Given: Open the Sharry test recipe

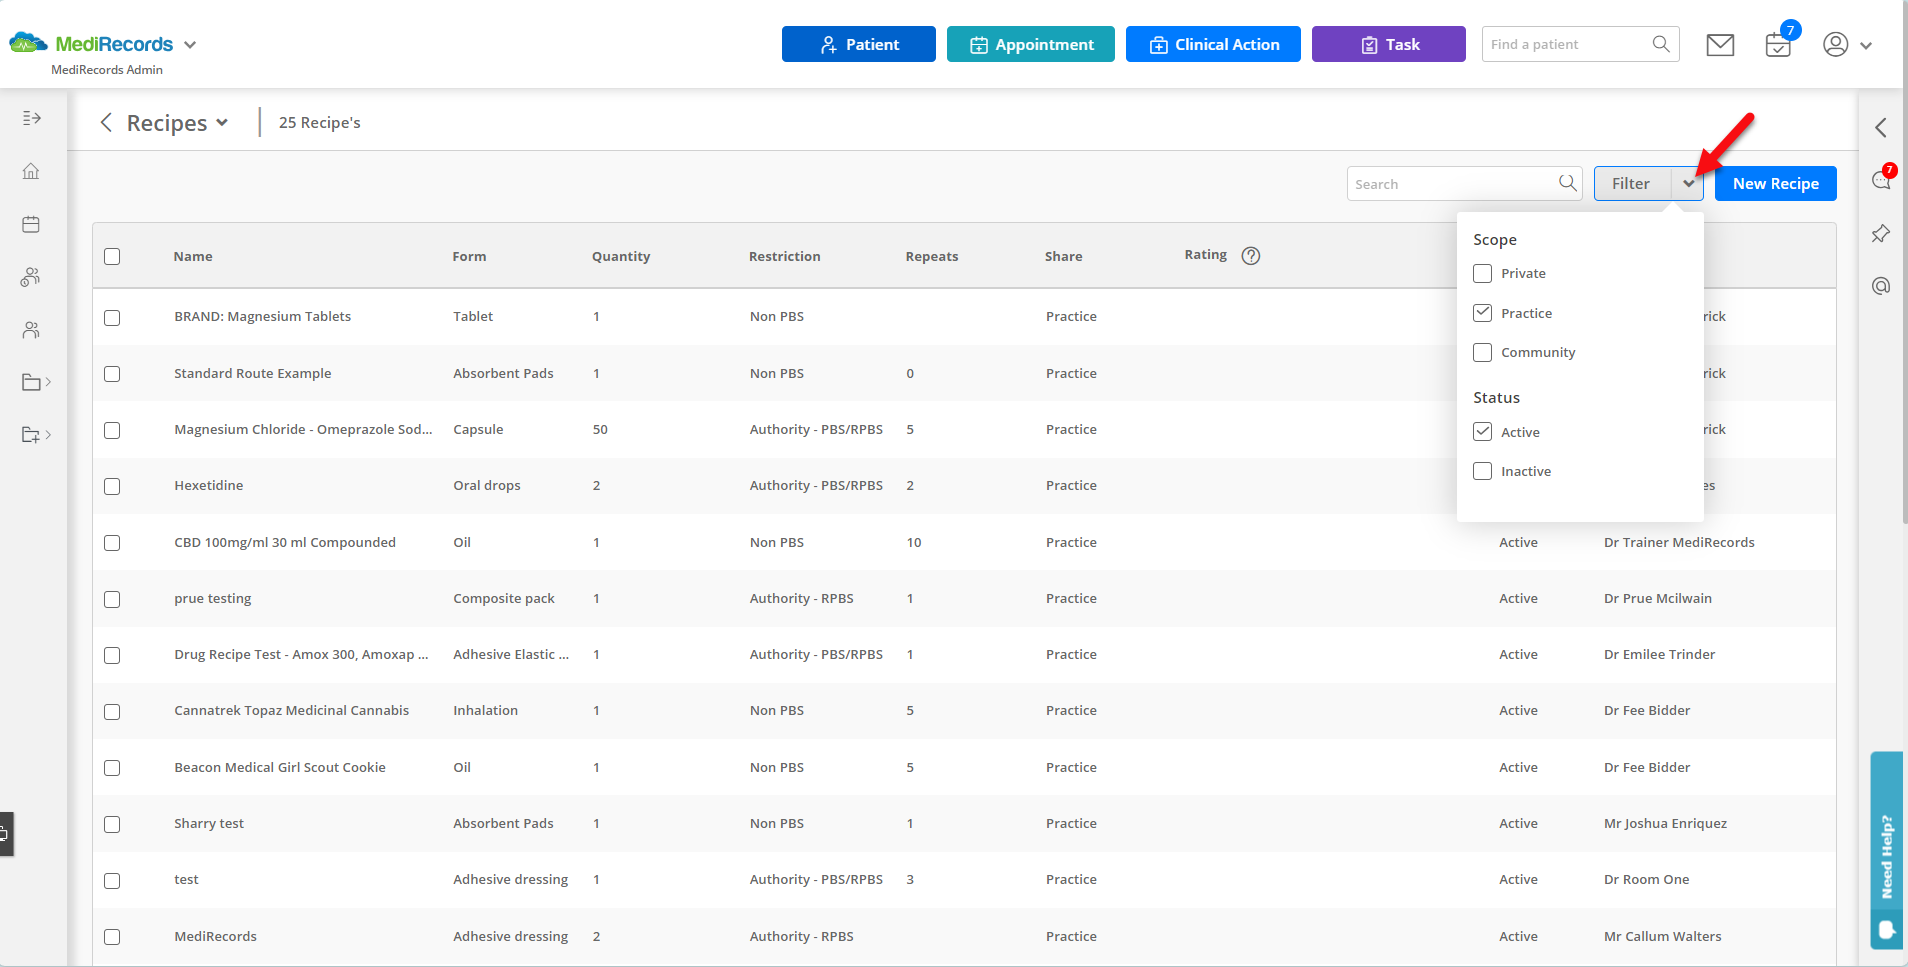Looking at the screenshot, I should click(209, 824).
